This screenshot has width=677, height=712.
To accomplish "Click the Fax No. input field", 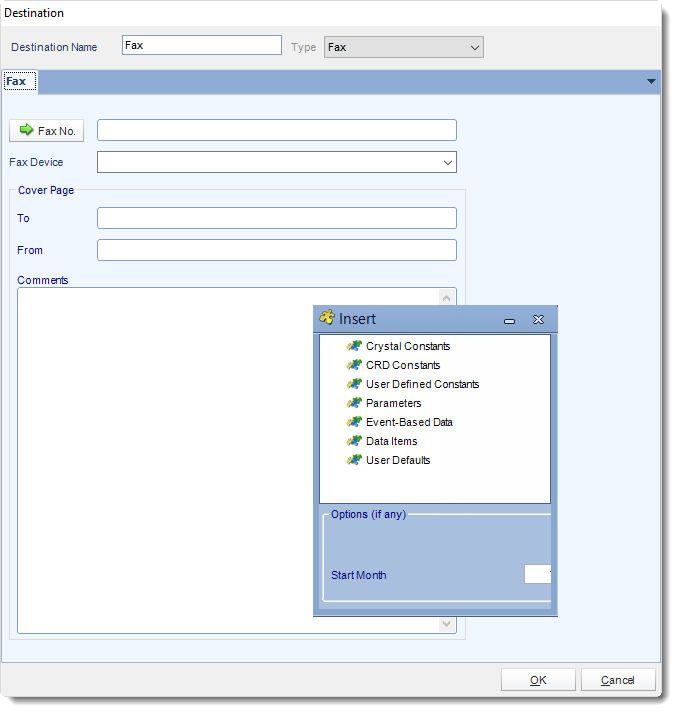I will coord(277,130).
